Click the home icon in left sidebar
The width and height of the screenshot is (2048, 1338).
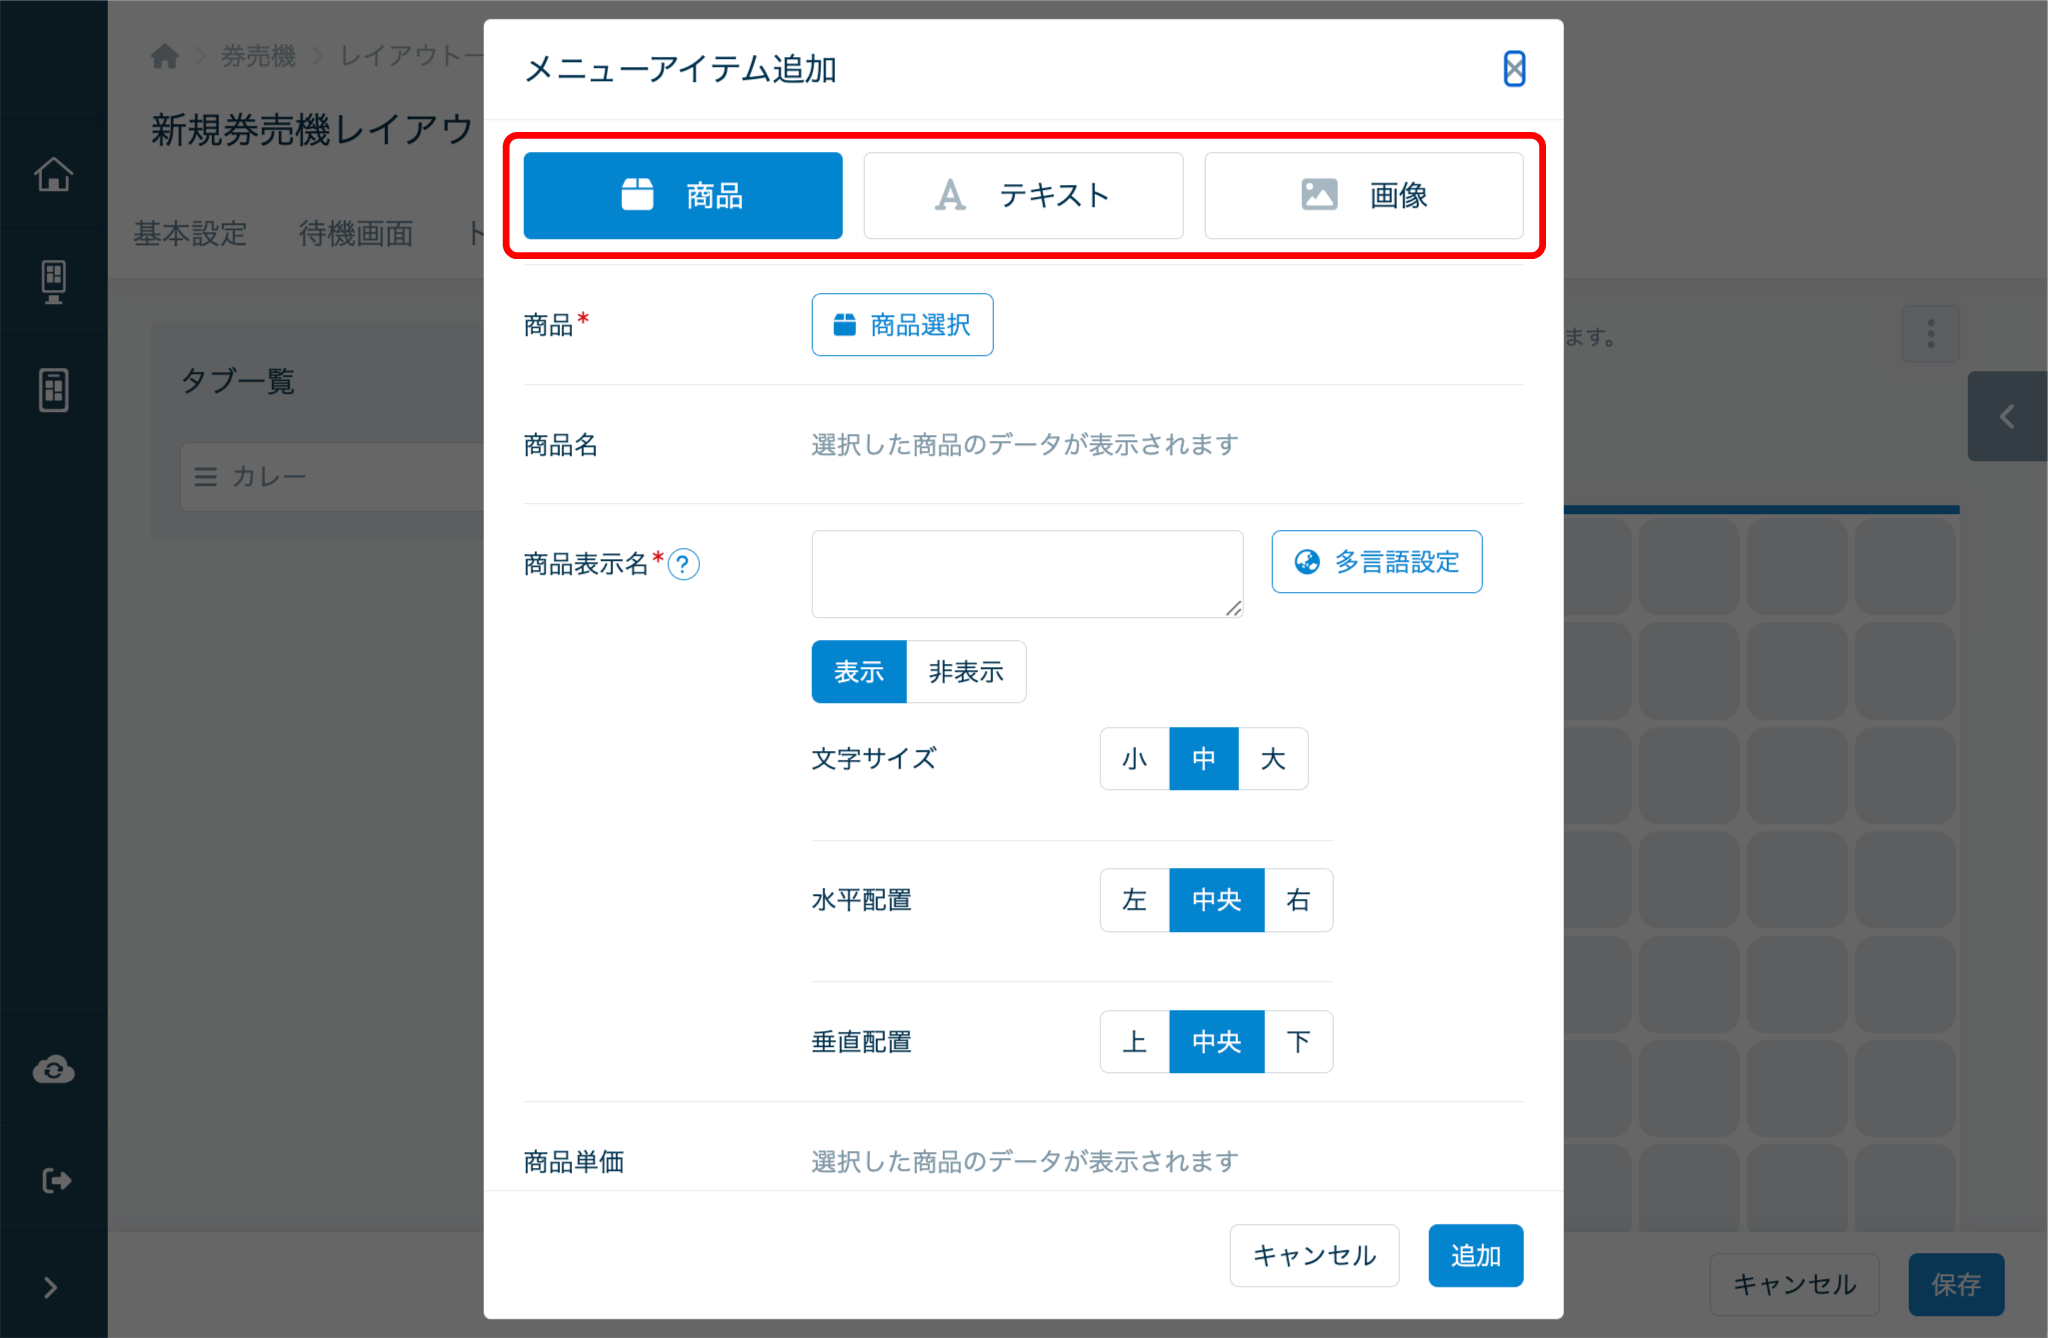pos(53,174)
